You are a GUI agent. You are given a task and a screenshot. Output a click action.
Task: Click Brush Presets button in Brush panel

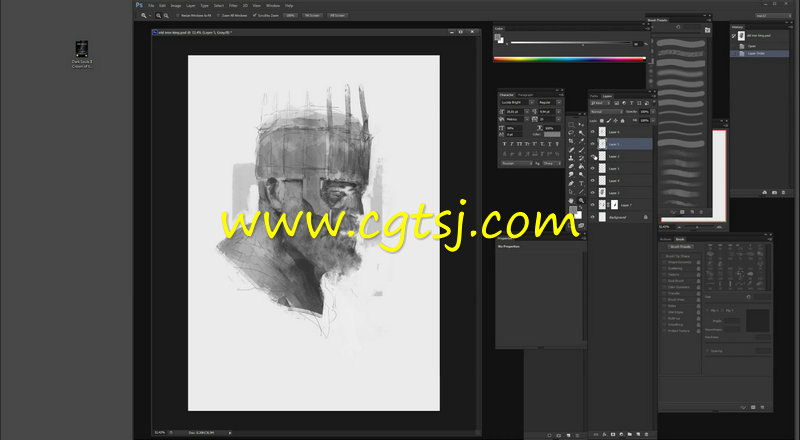681,247
